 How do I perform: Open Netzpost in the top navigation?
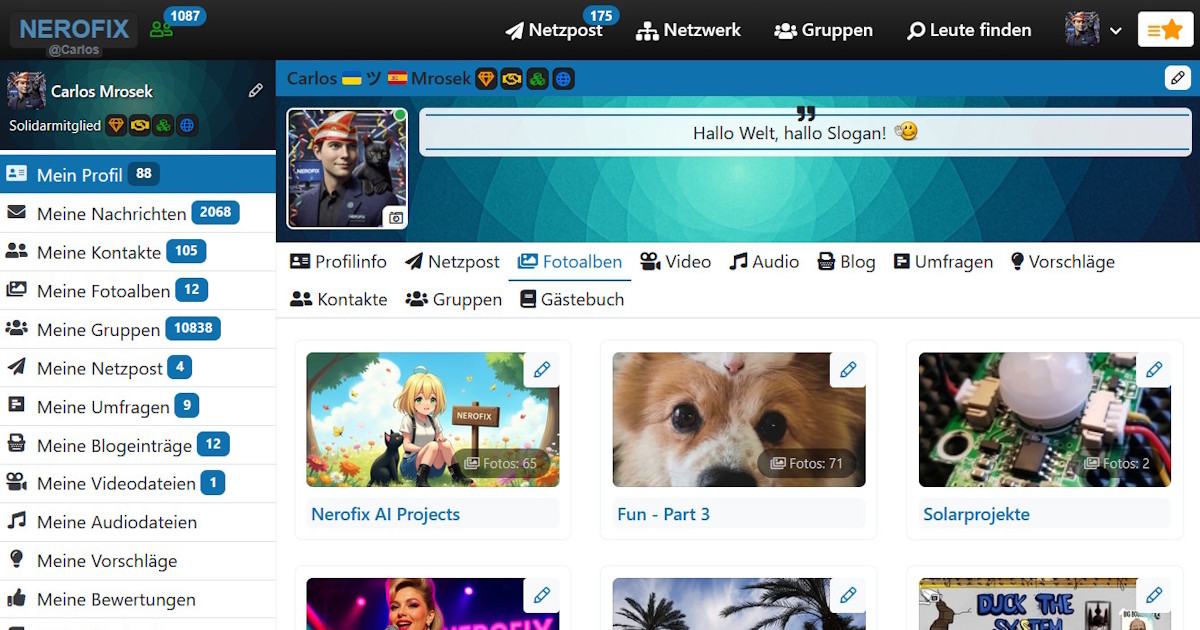[555, 30]
